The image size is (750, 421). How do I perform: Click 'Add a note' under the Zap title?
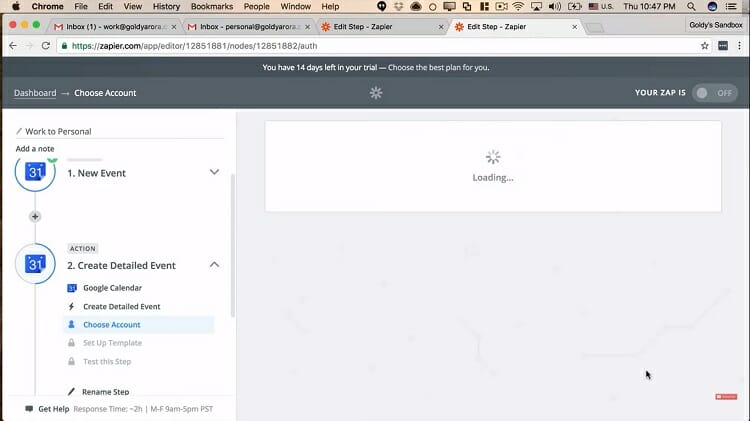(35, 149)
